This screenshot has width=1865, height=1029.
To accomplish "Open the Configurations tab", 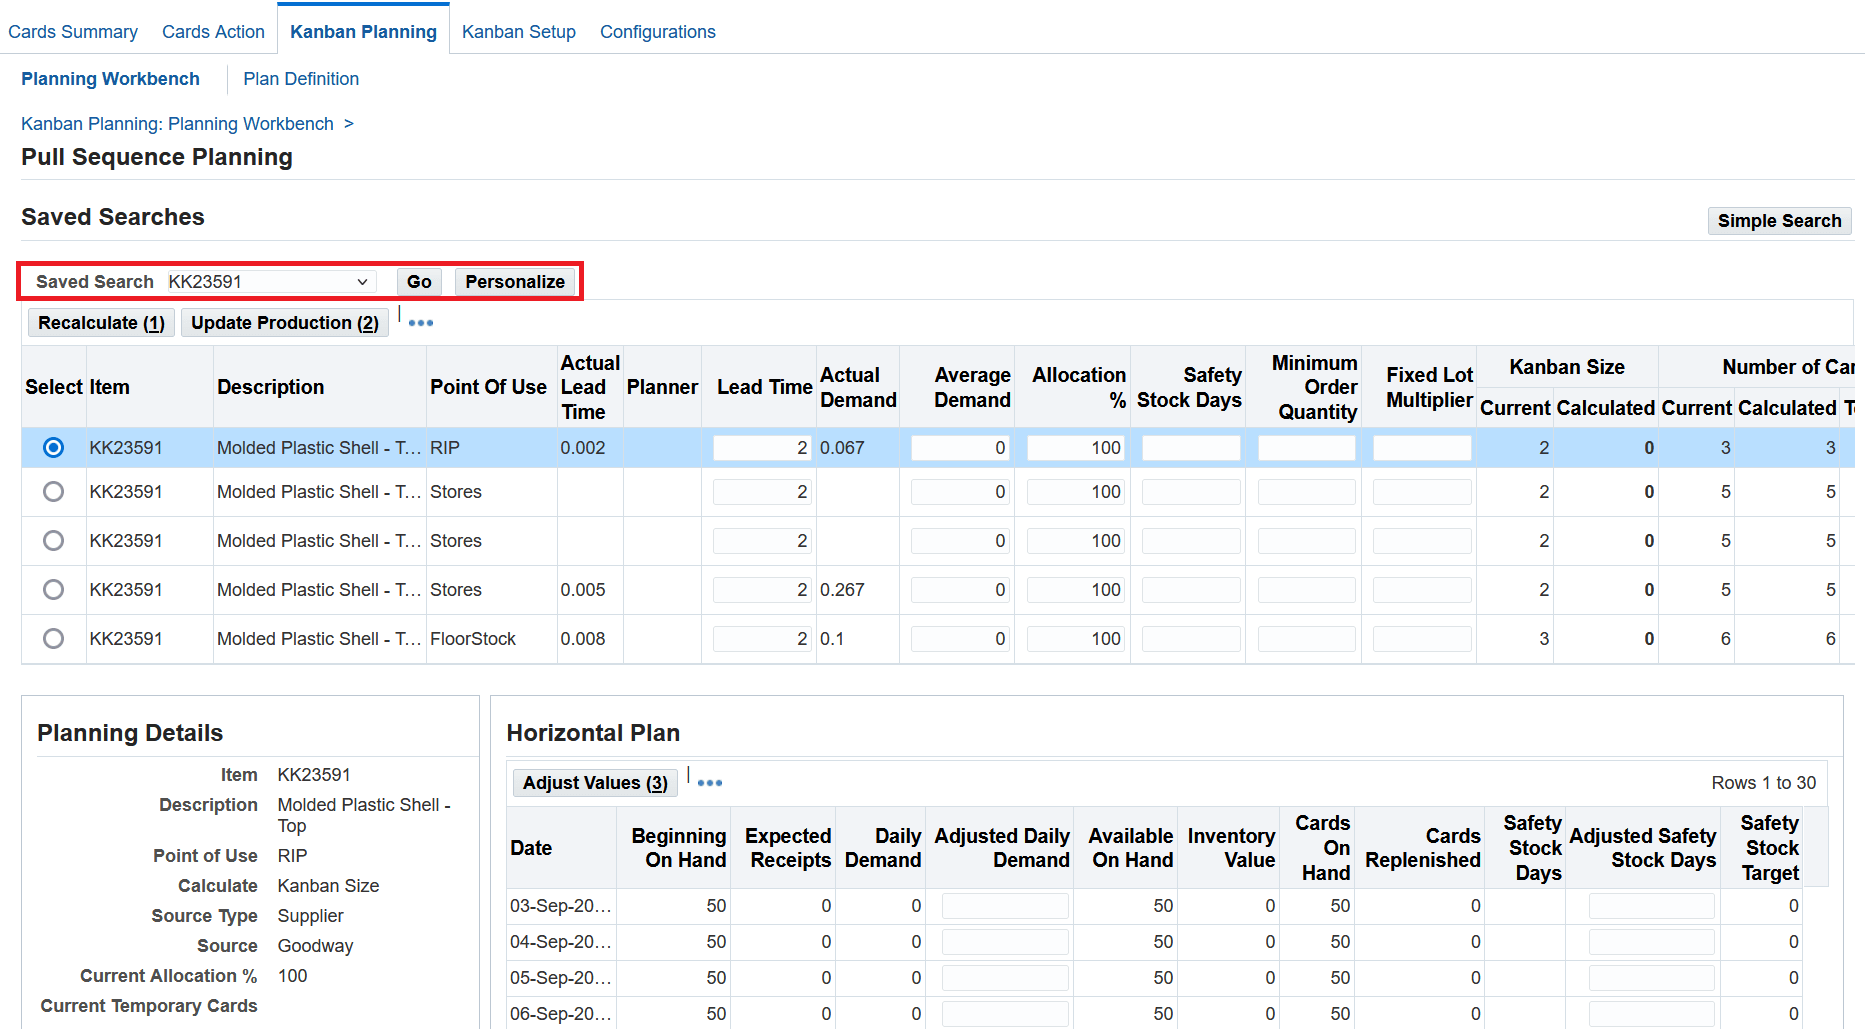I will [x=657, y=31].
